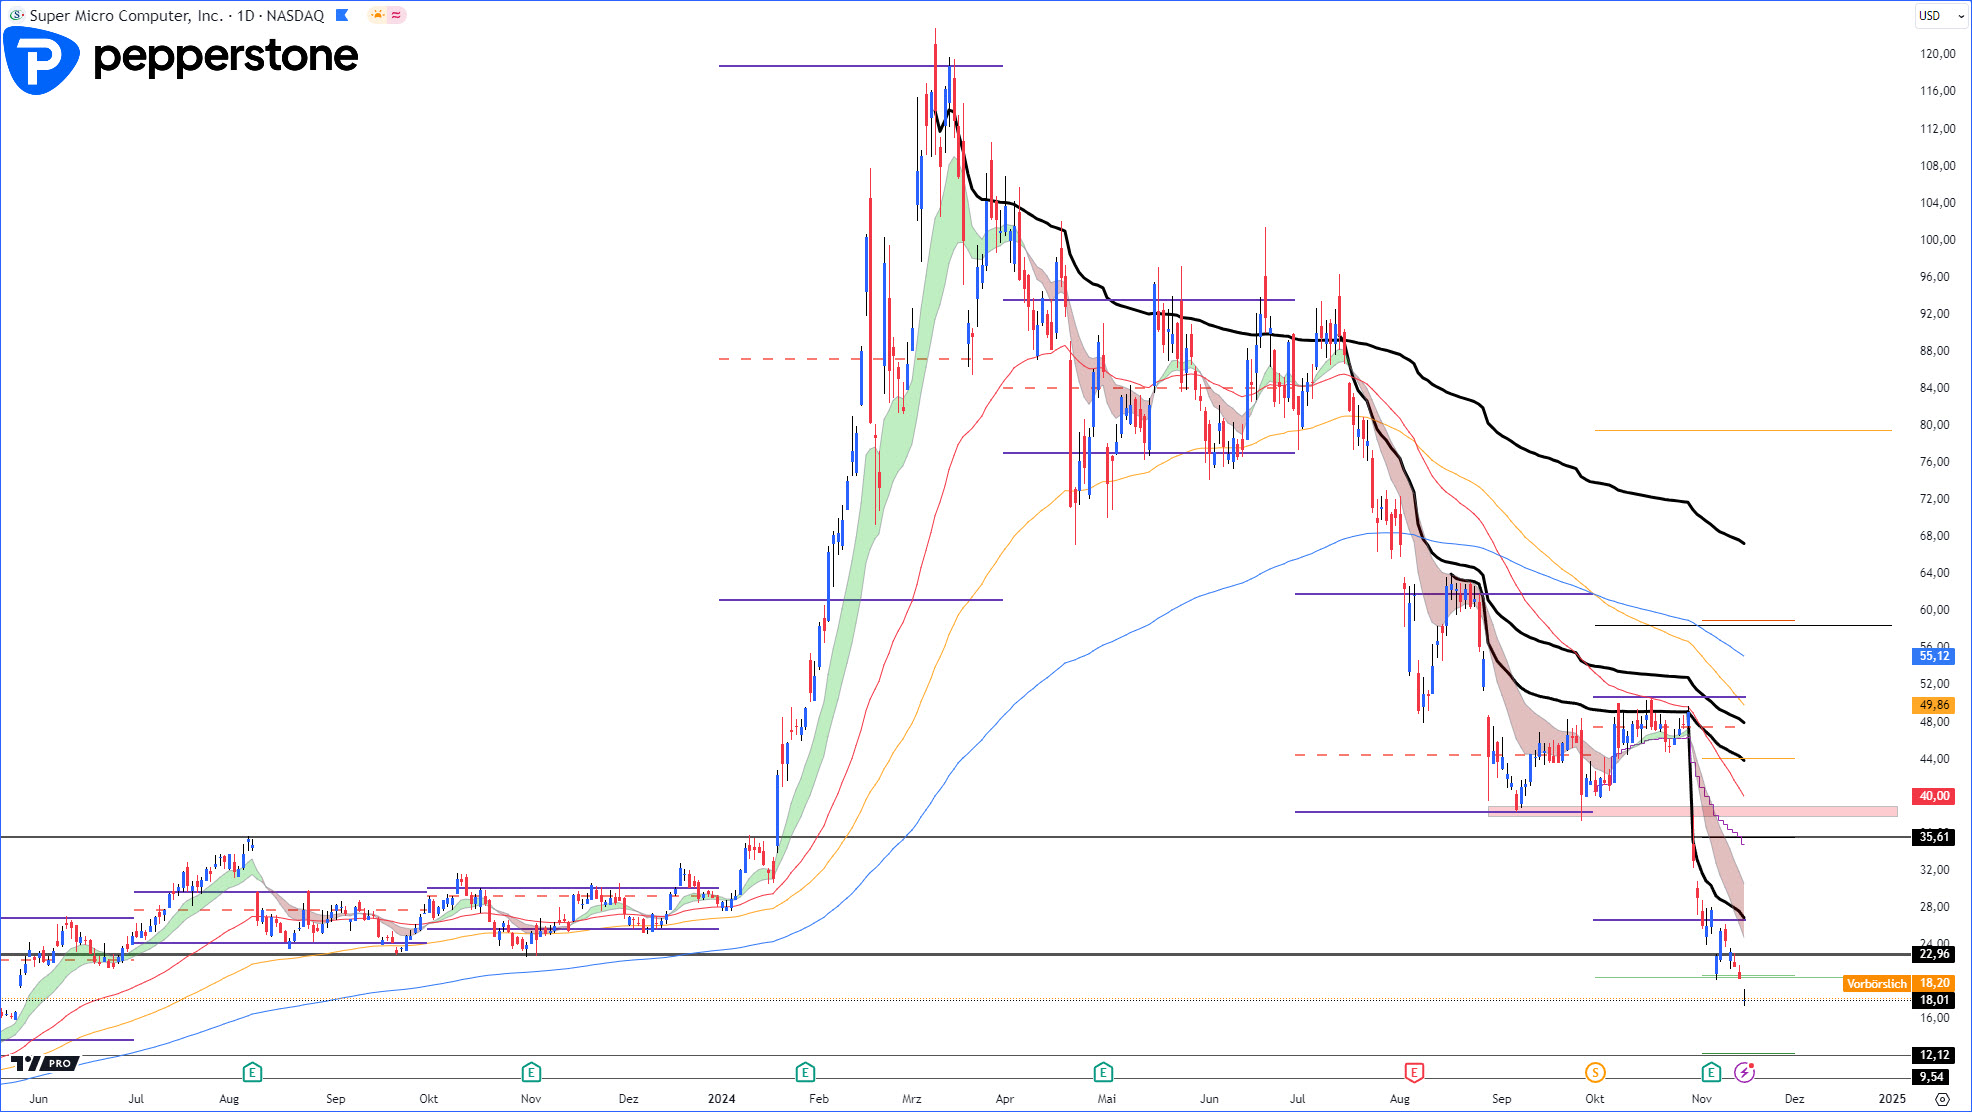1972x1112 pixels.
Task: Click the blue flag icon beside NASDAQ
Action: [x=342, y=15]
